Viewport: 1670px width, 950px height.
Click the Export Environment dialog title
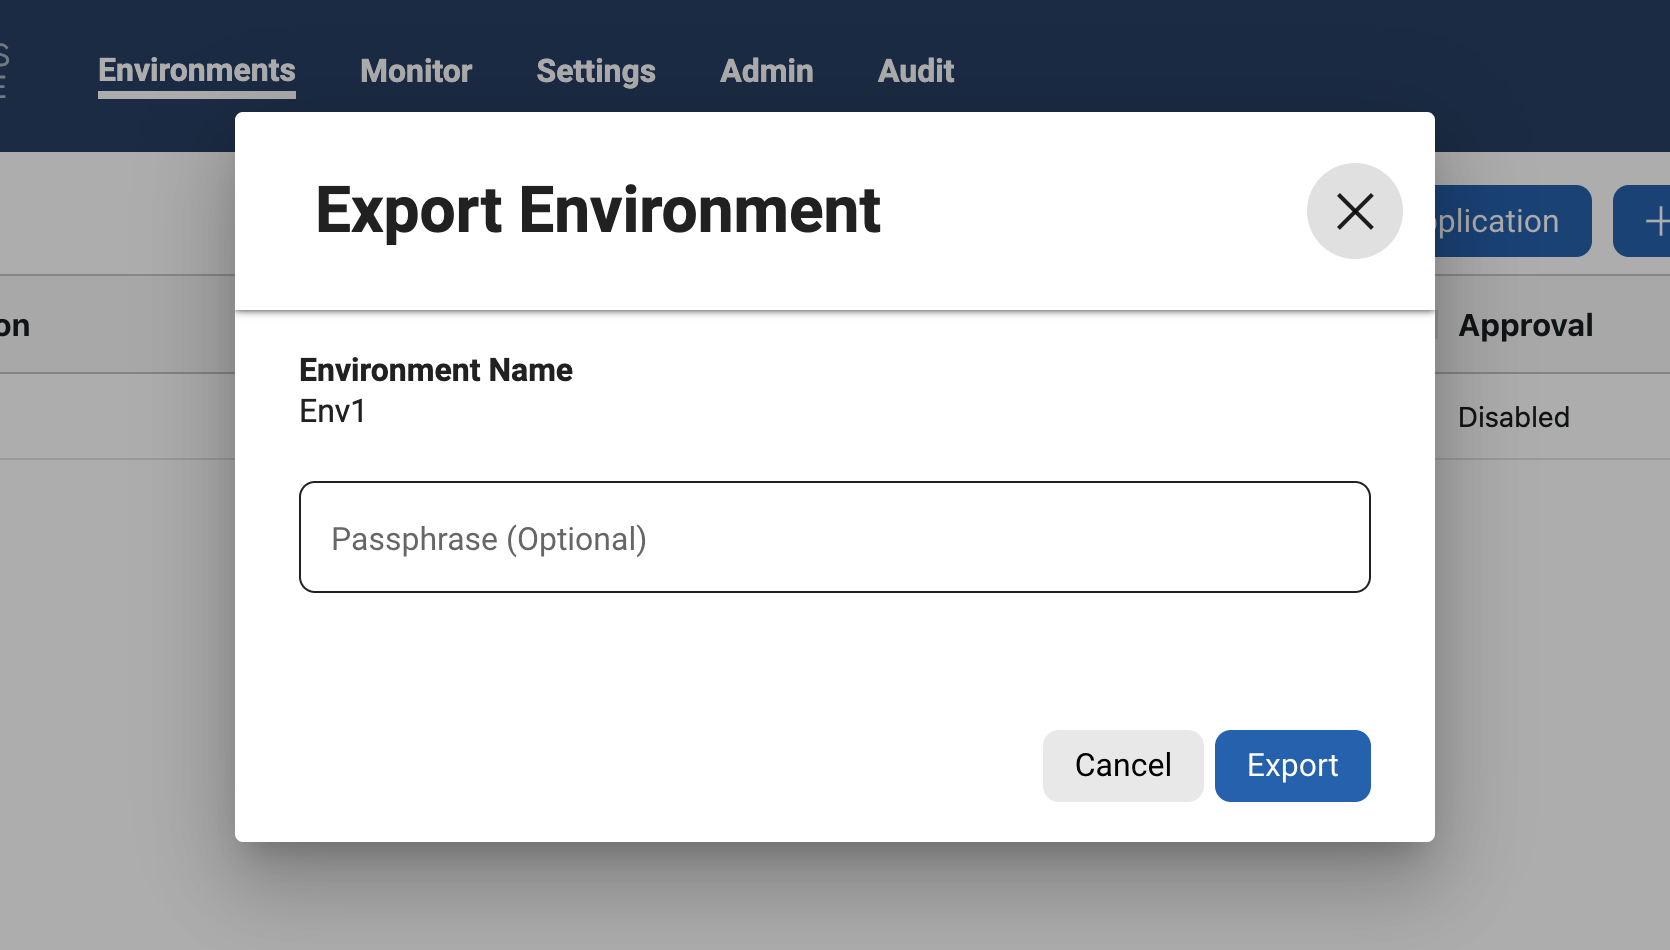pyautogui.click(x=597, y=210)
